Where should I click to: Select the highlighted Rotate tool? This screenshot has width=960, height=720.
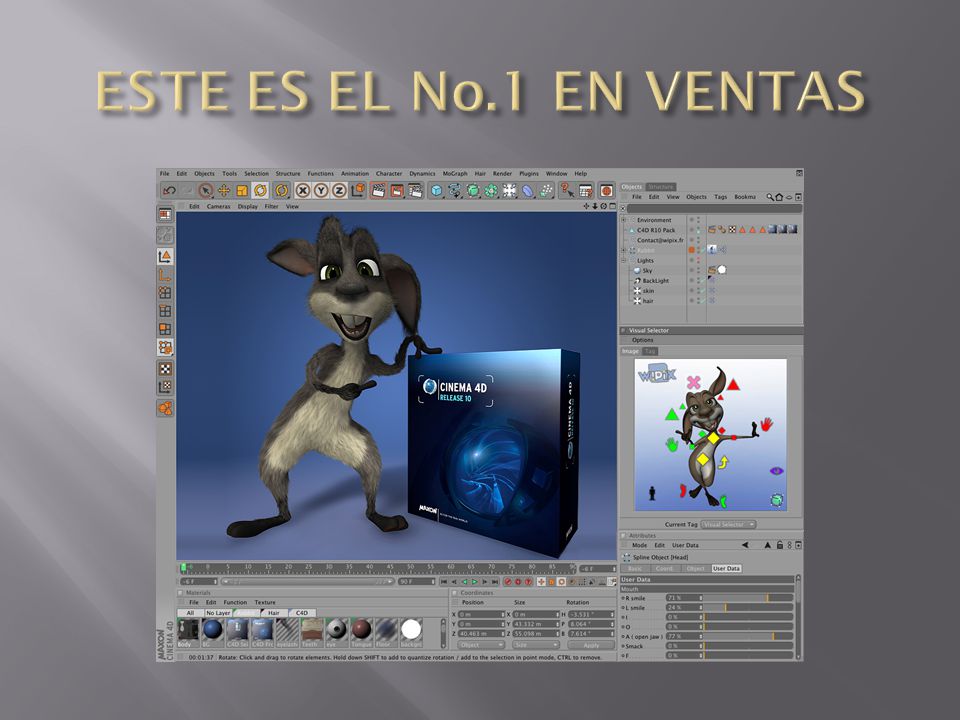pyautogui.click(x=260, y=190)
